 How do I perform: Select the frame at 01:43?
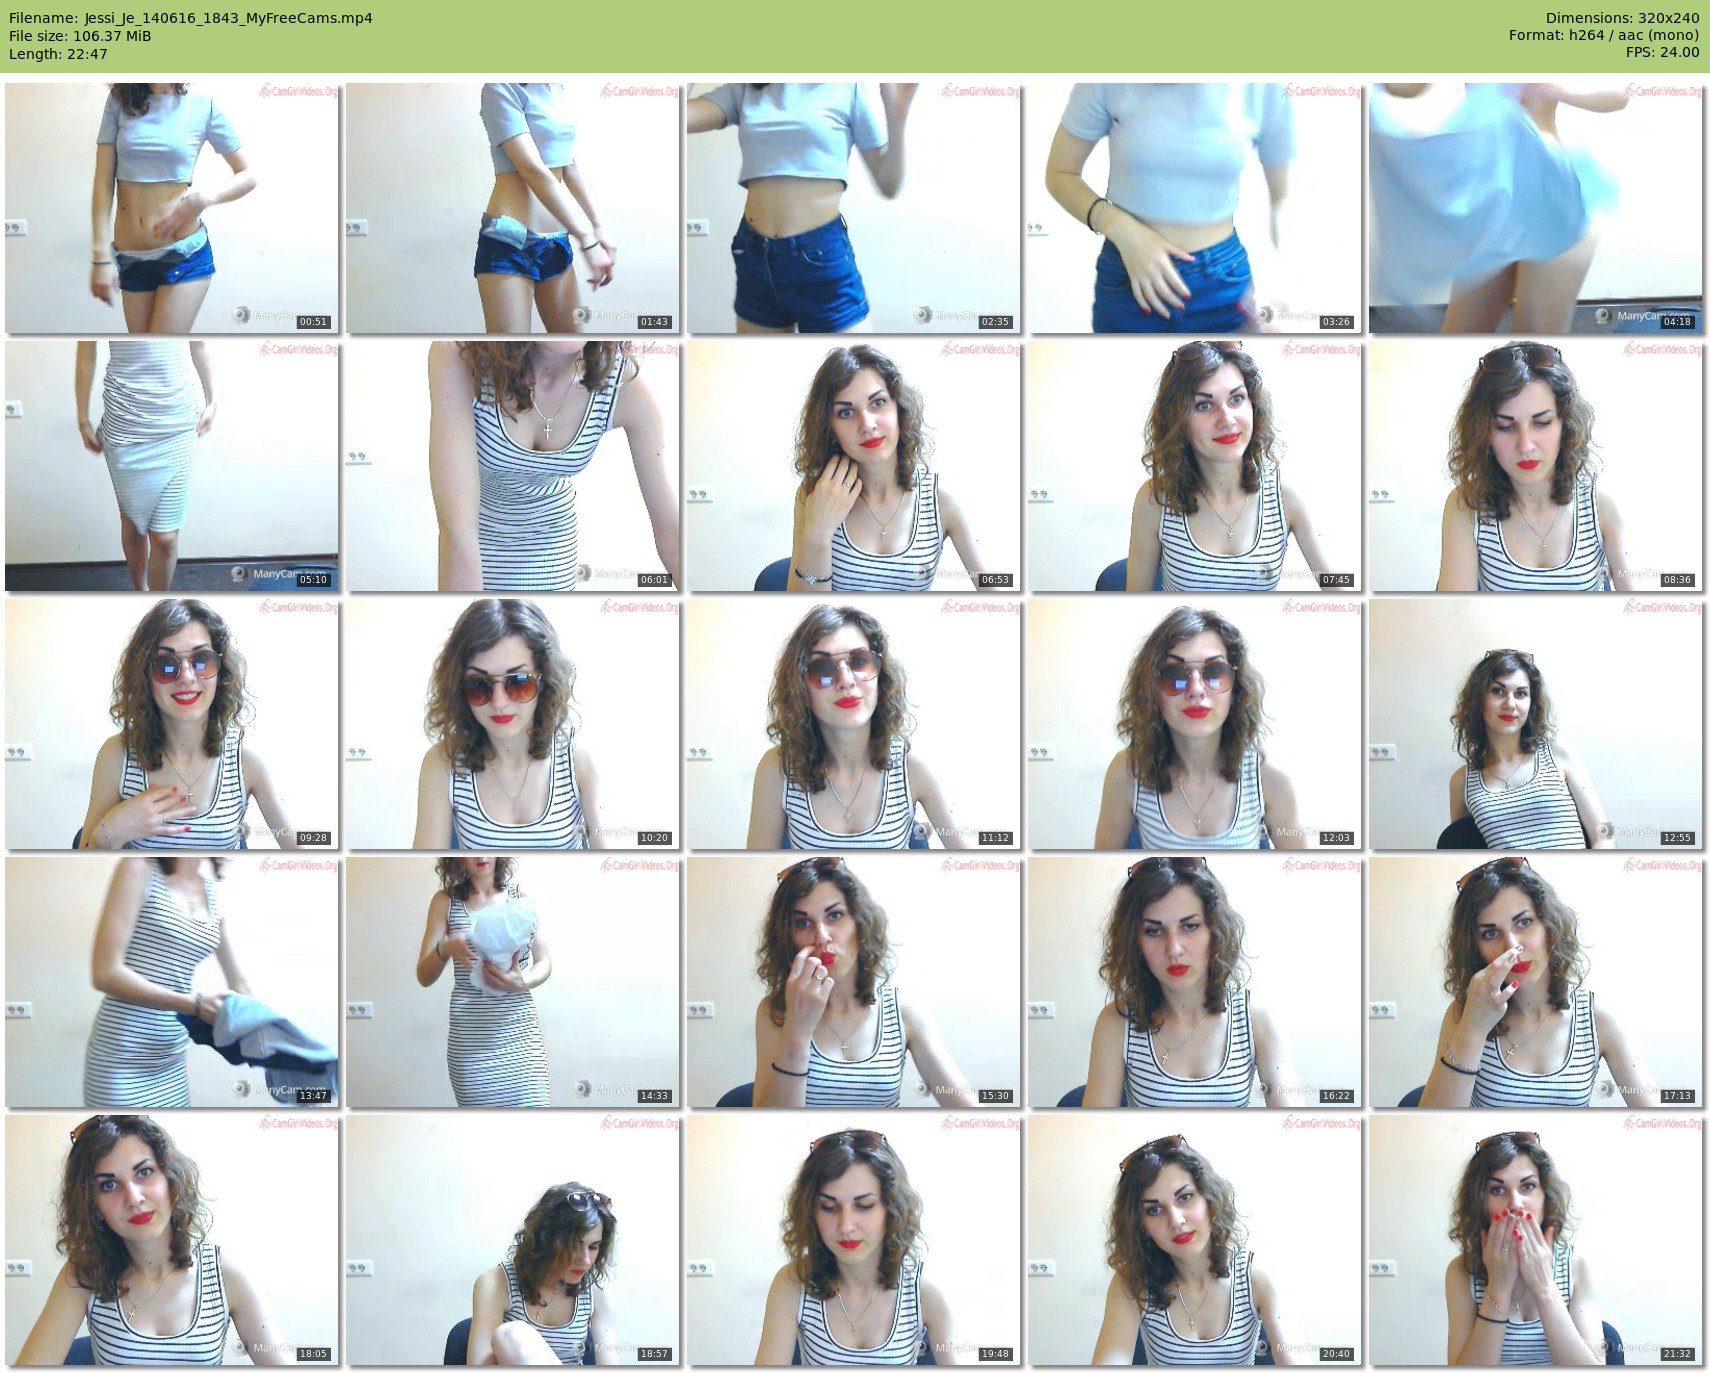(512, 208)
